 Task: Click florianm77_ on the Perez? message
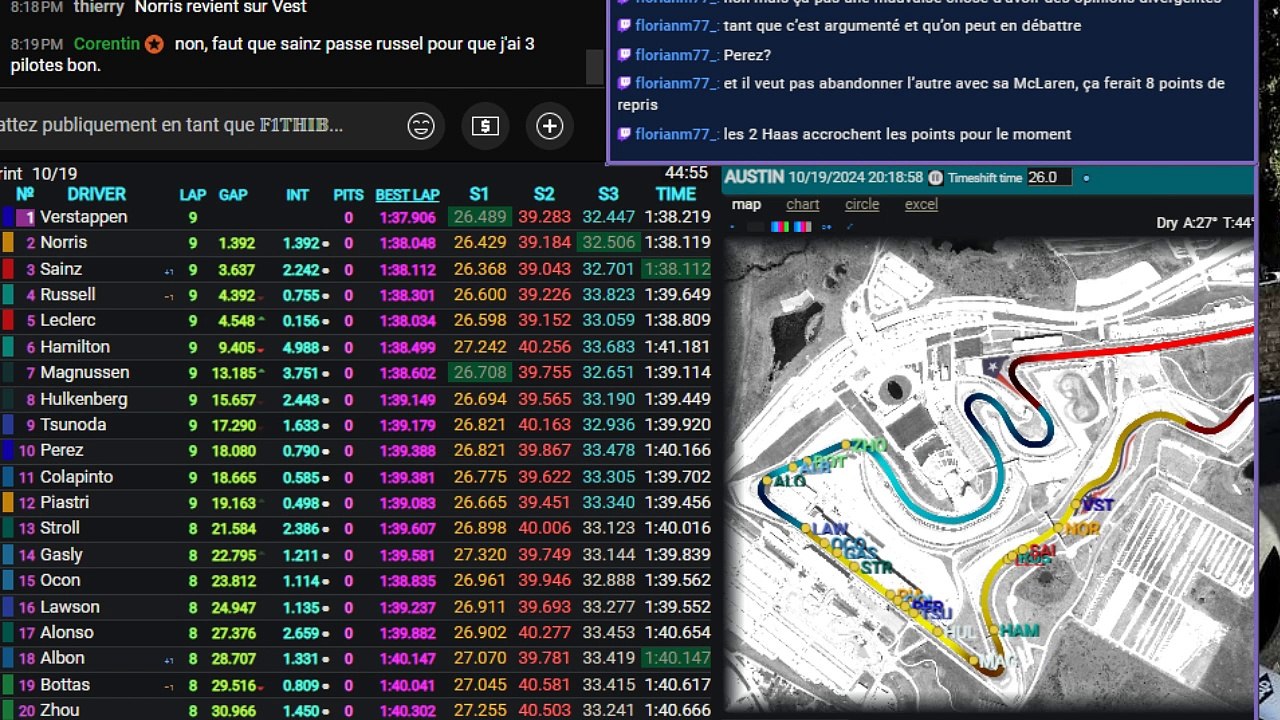pos(676,55)
